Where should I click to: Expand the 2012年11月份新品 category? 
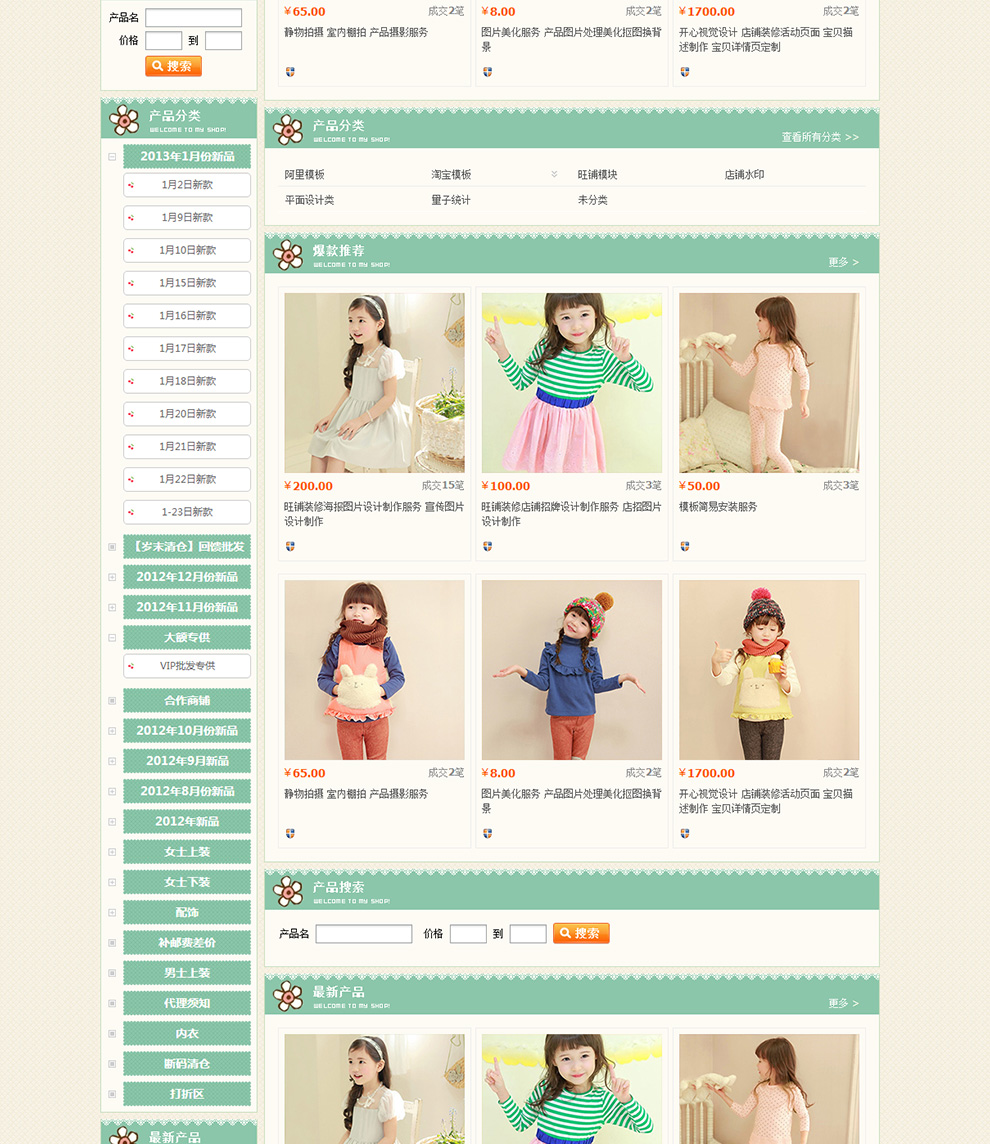pos(112,608)
